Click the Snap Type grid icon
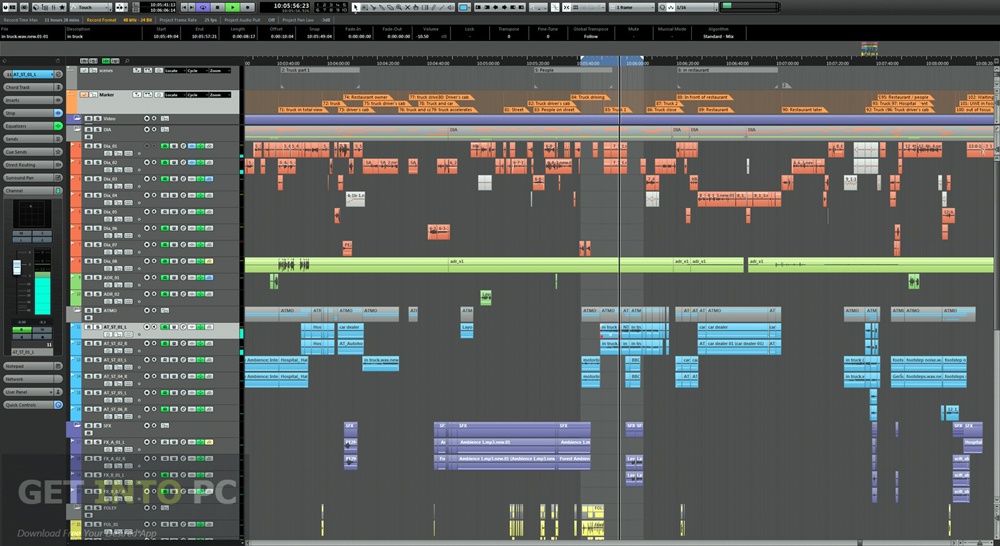Screen dimensions: 1000x546 coord(575,7)
